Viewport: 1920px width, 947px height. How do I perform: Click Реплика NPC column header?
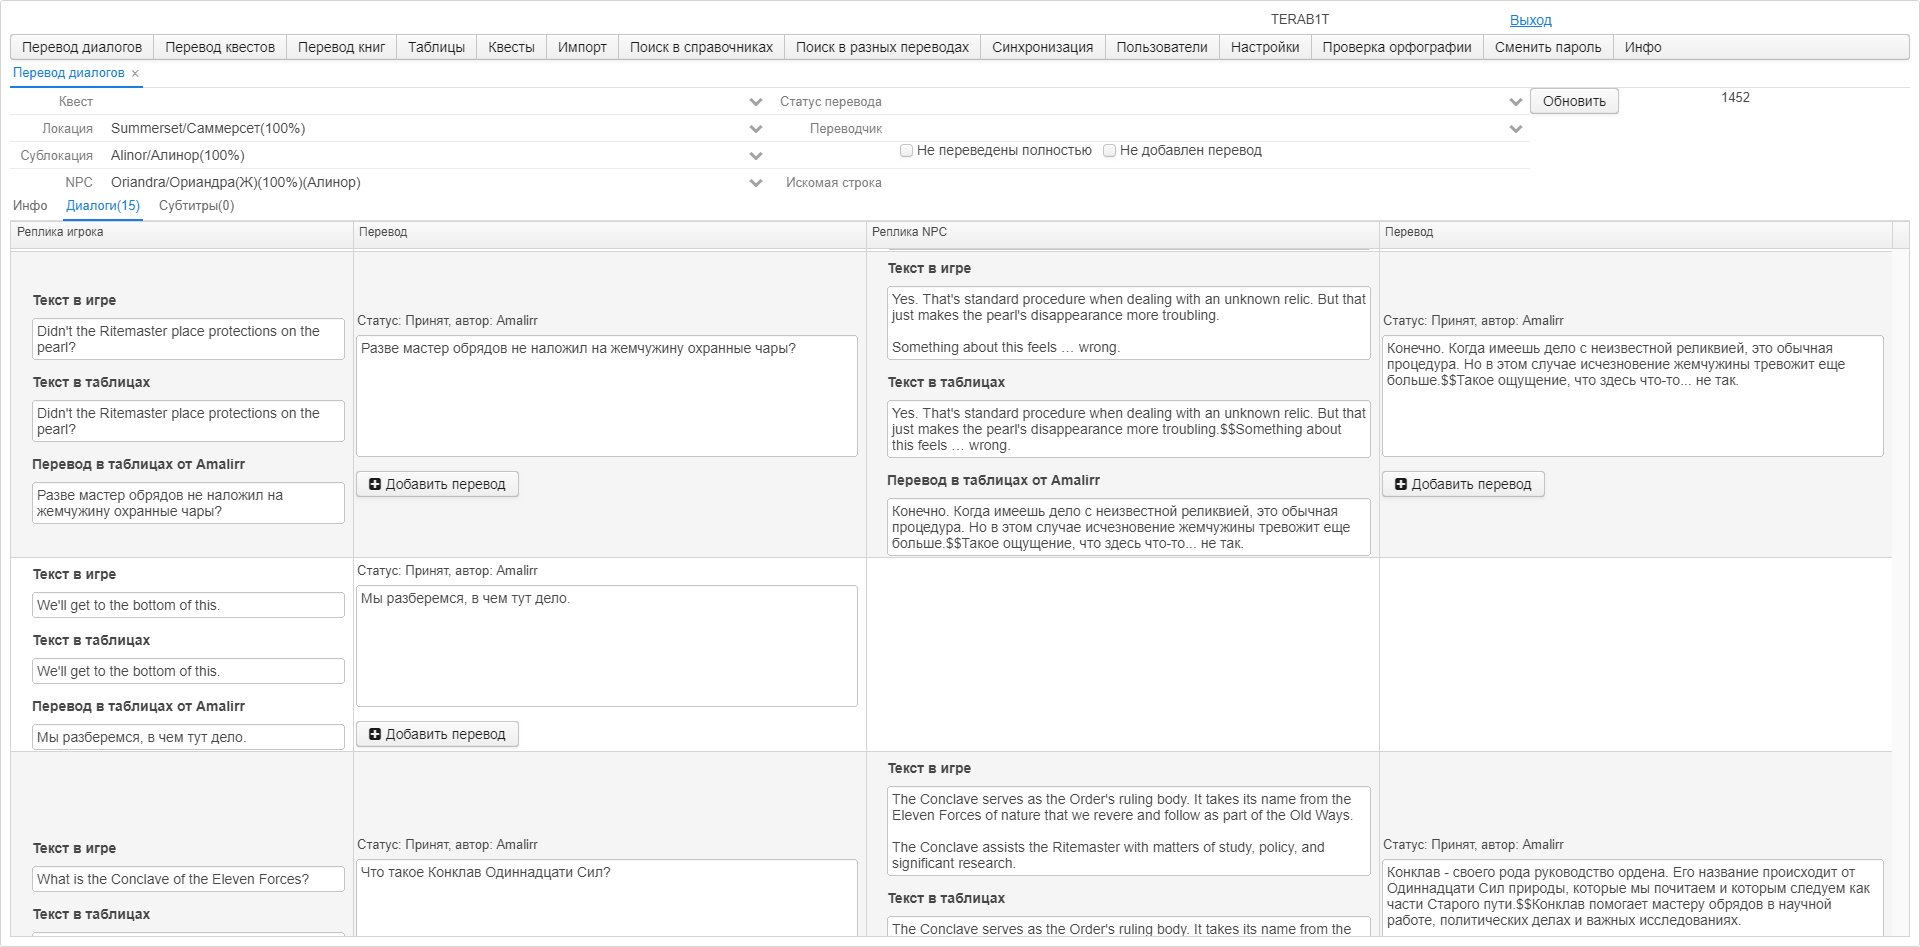[x=1122, y=232]
